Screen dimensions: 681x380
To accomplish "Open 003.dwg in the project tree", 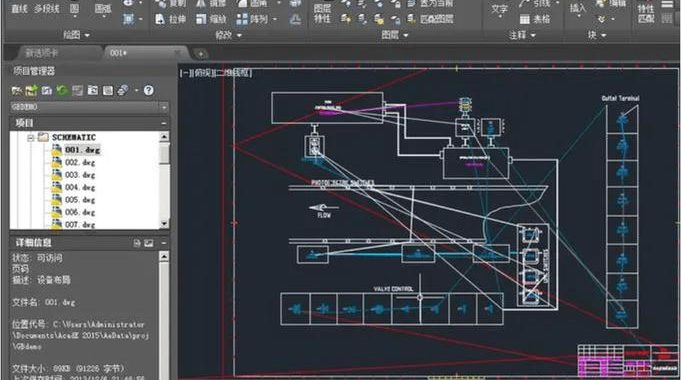I will point(79,175).
